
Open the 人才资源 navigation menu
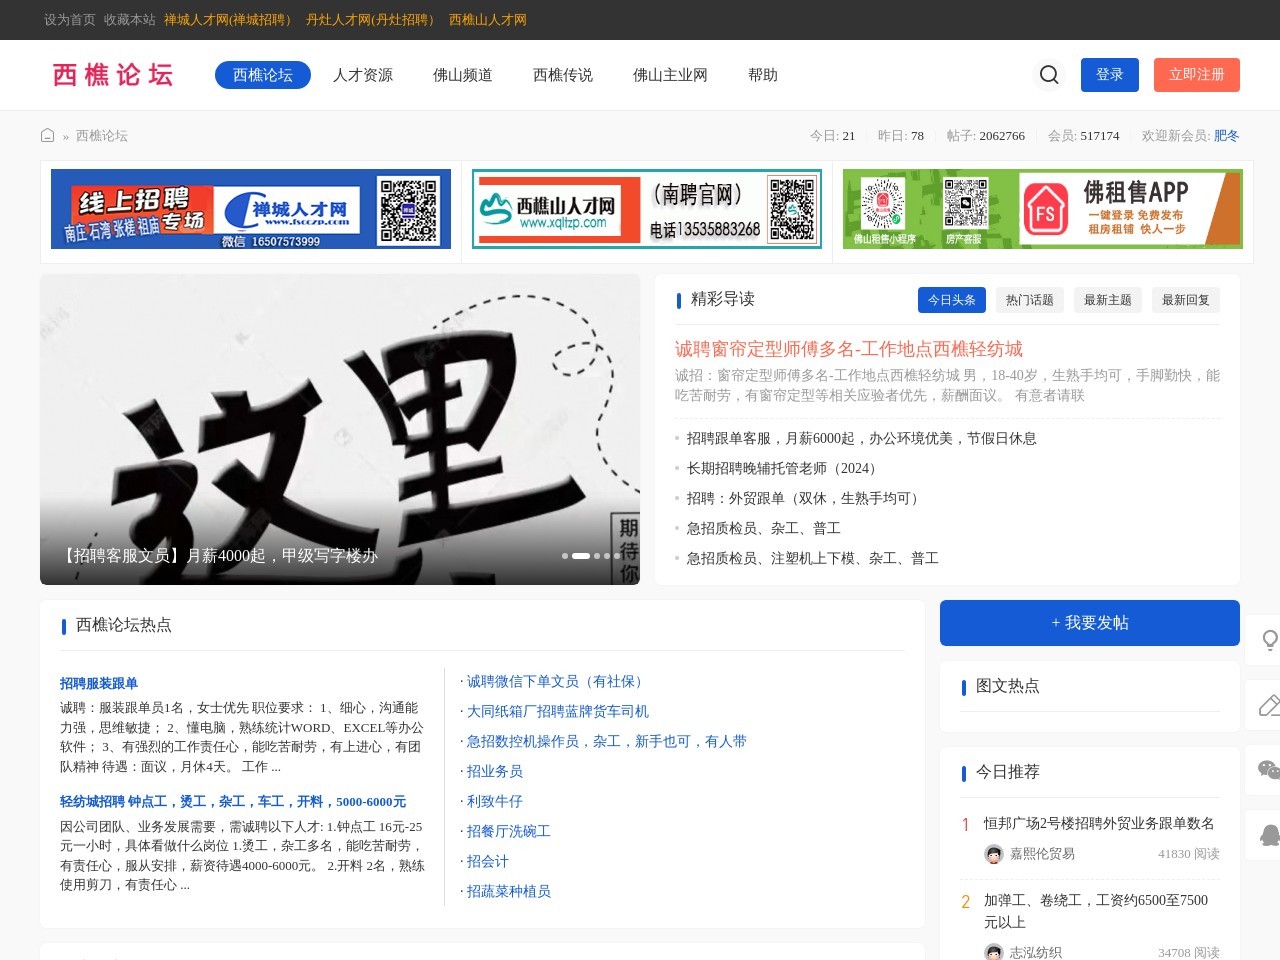tap(362, 75)
